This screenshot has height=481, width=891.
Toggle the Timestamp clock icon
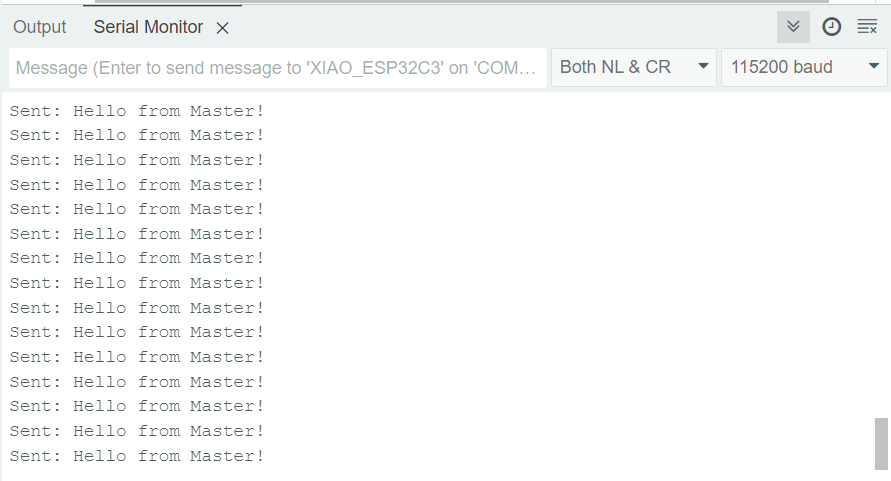[831, 27]
